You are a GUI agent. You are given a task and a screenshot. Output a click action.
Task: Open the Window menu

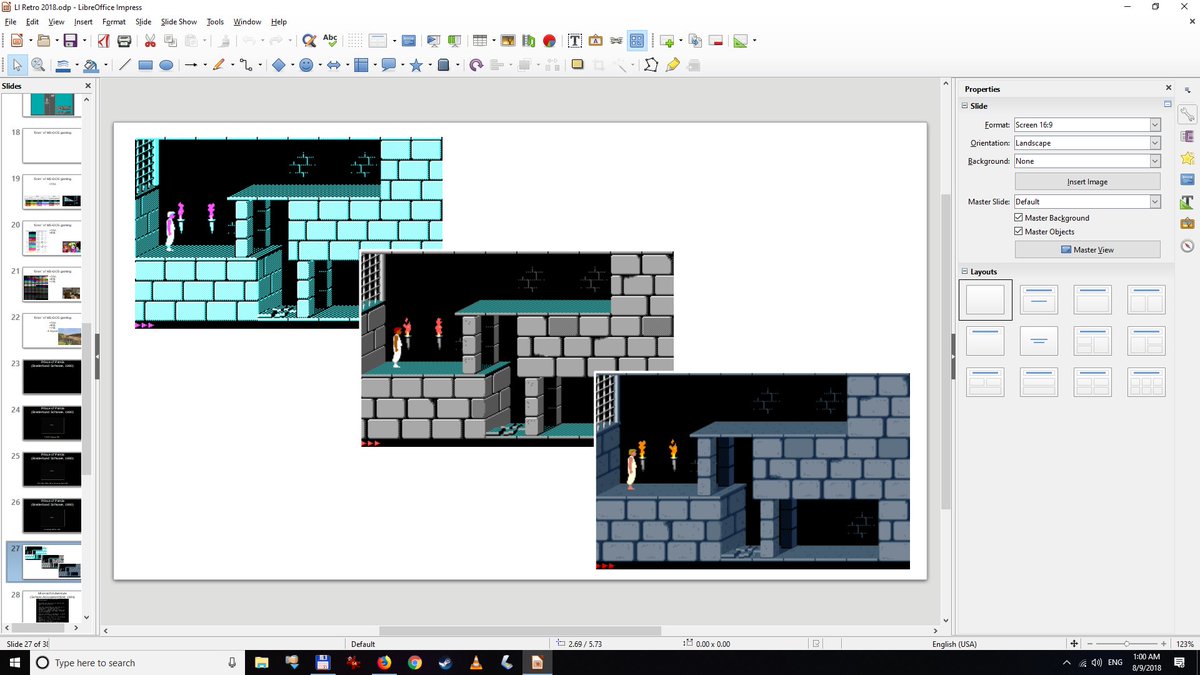click(247, 21)
